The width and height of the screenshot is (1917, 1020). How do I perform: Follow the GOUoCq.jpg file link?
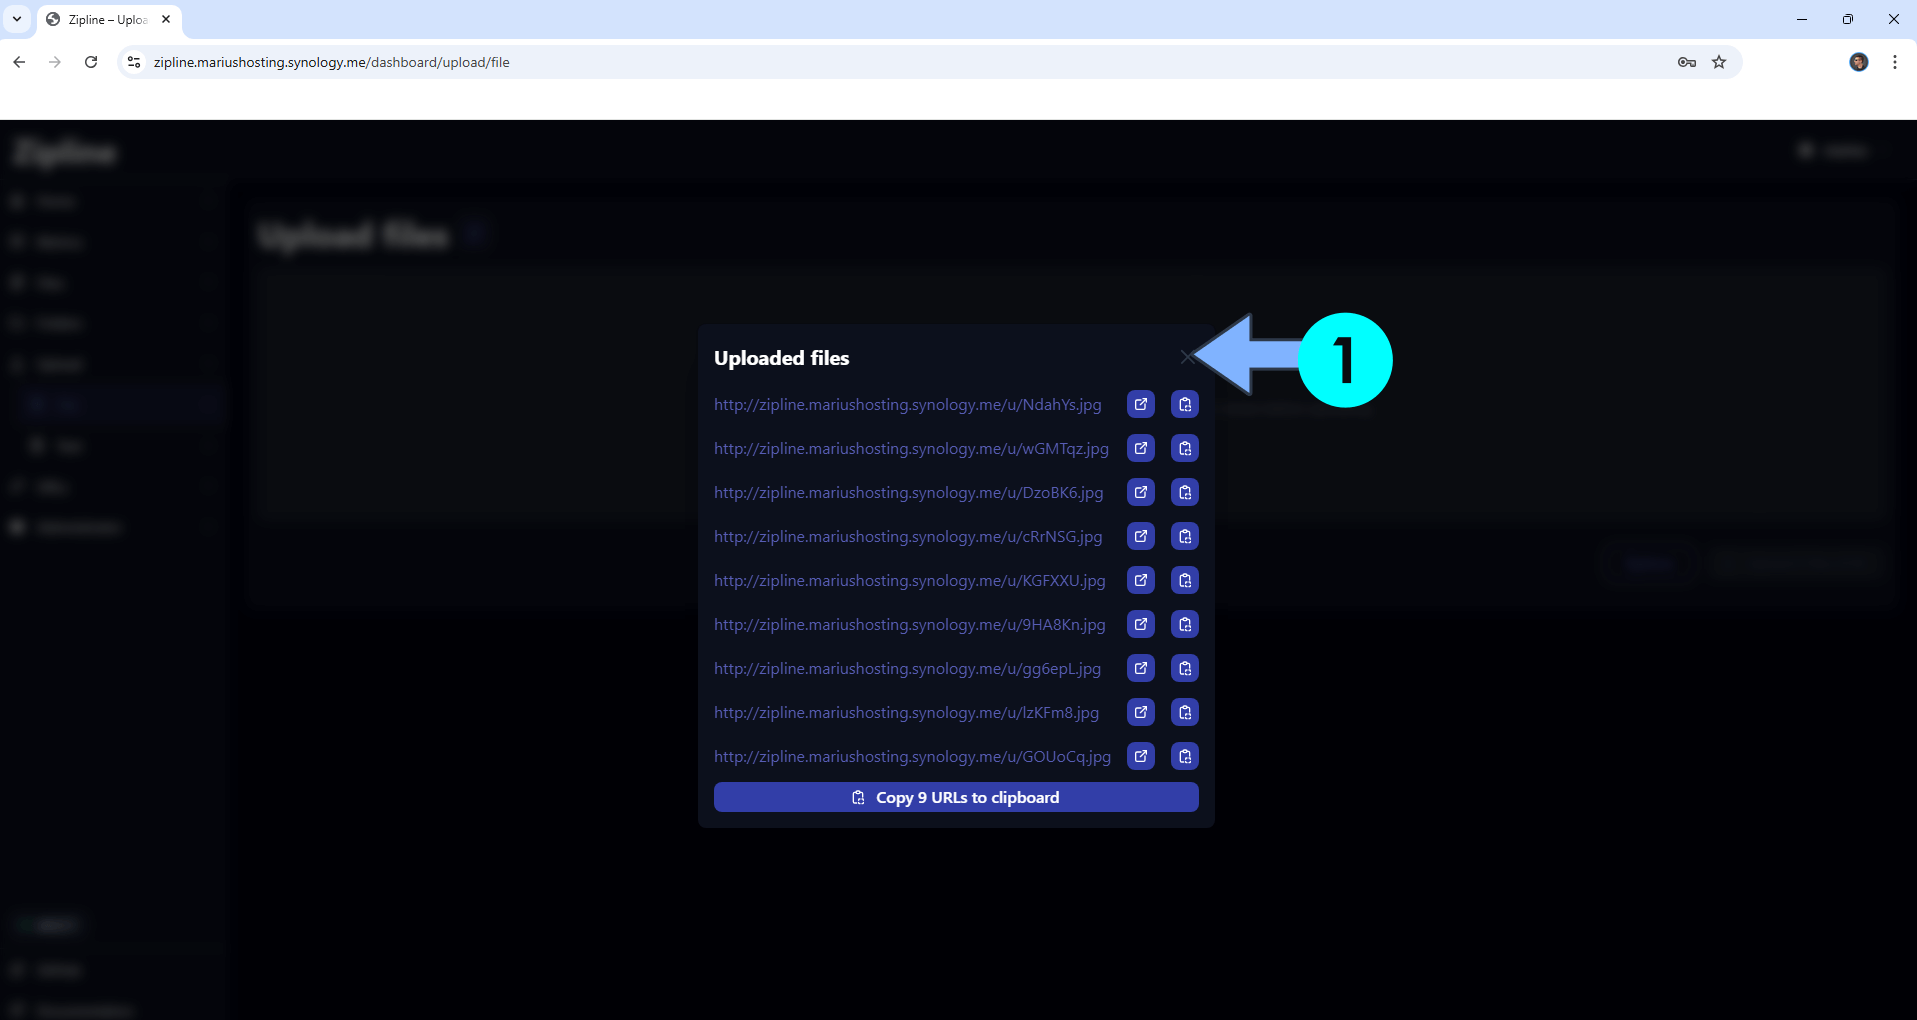pos(912,756)
